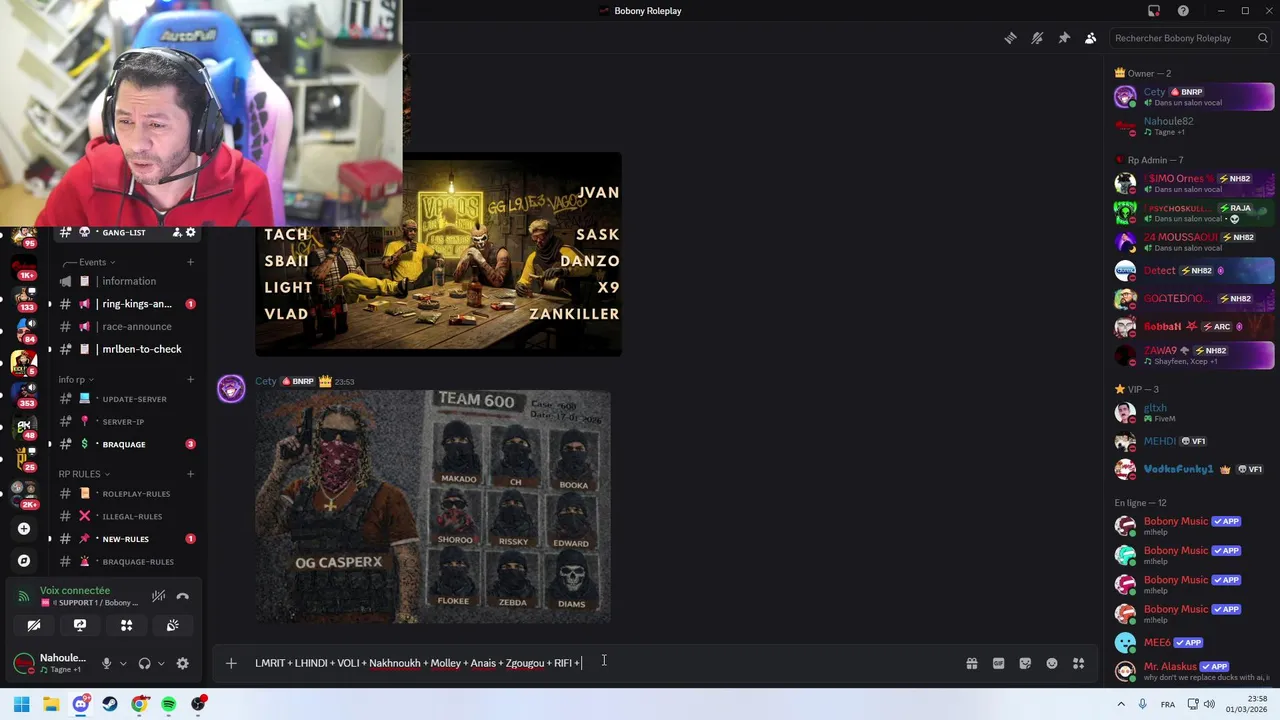
Task: Add a server plus button
Action: [24, 529]
